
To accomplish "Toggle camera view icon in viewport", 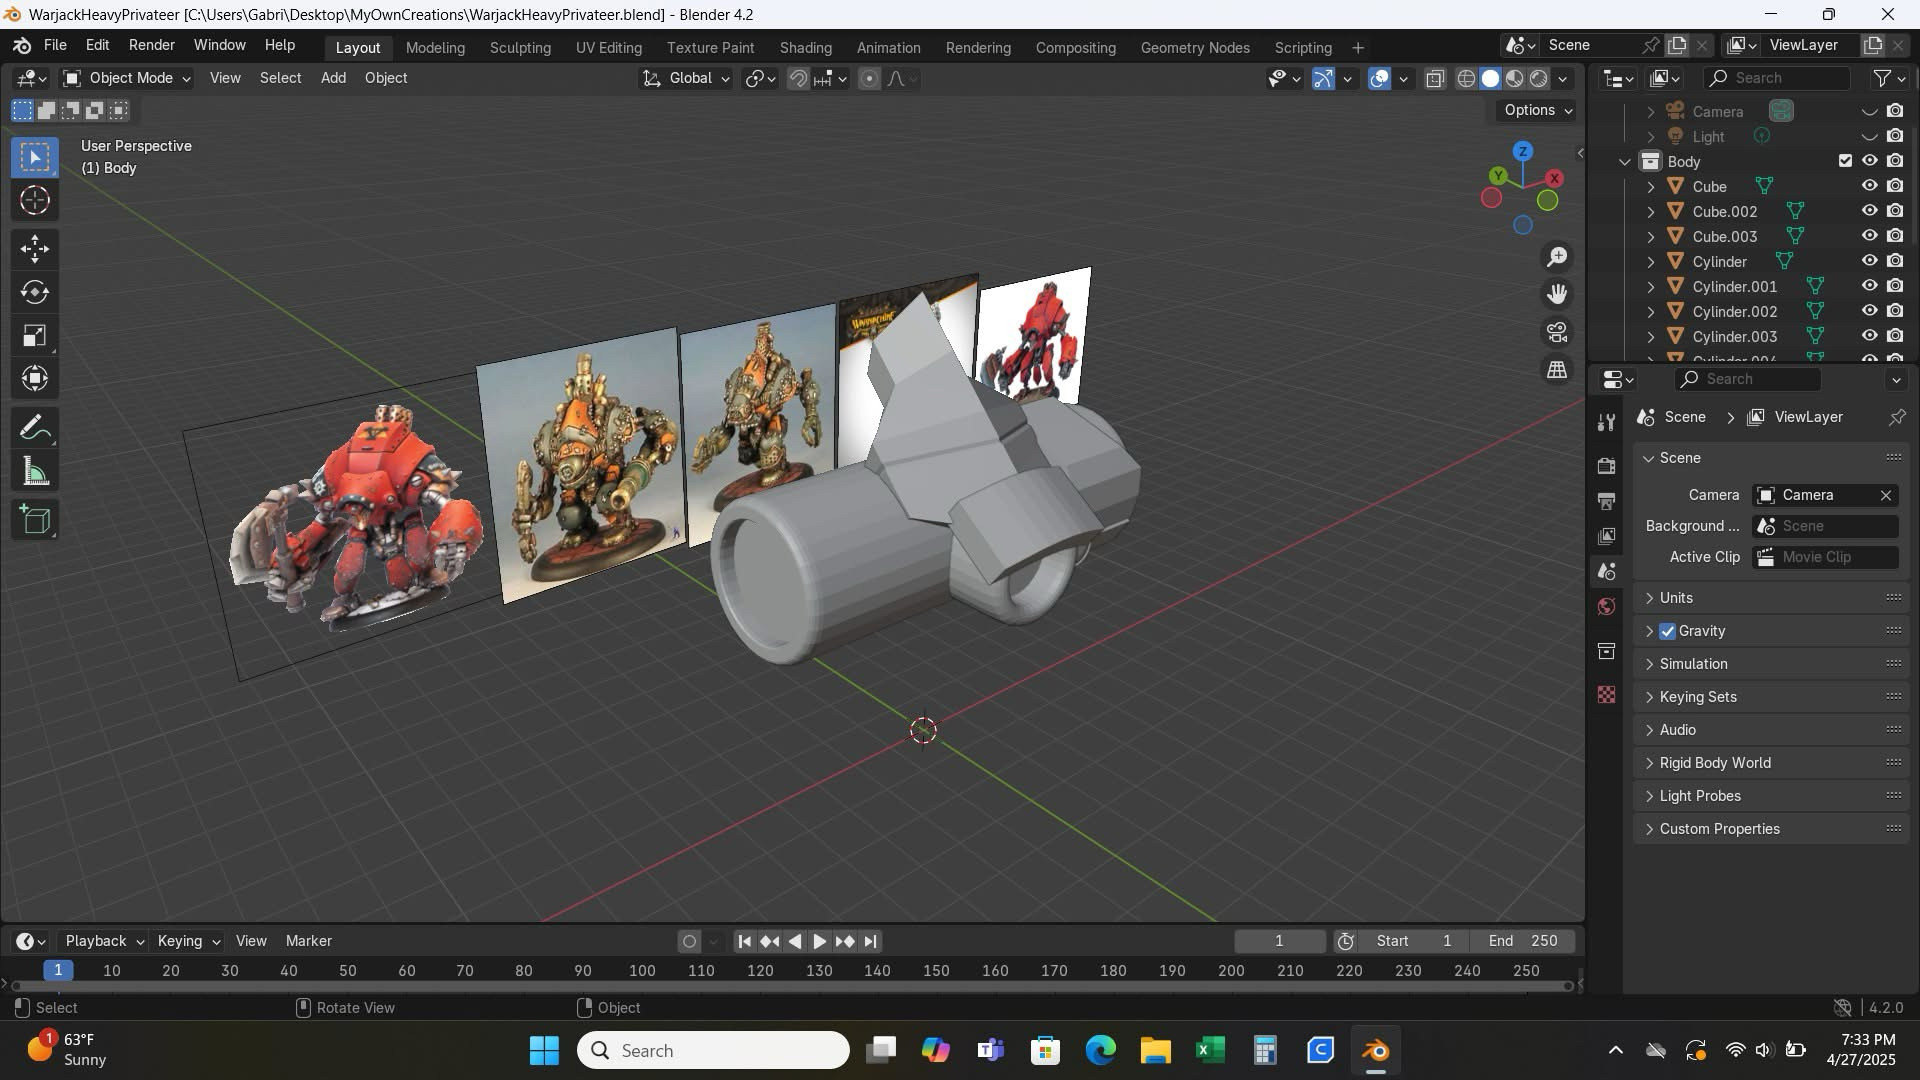I will 1557,332.
